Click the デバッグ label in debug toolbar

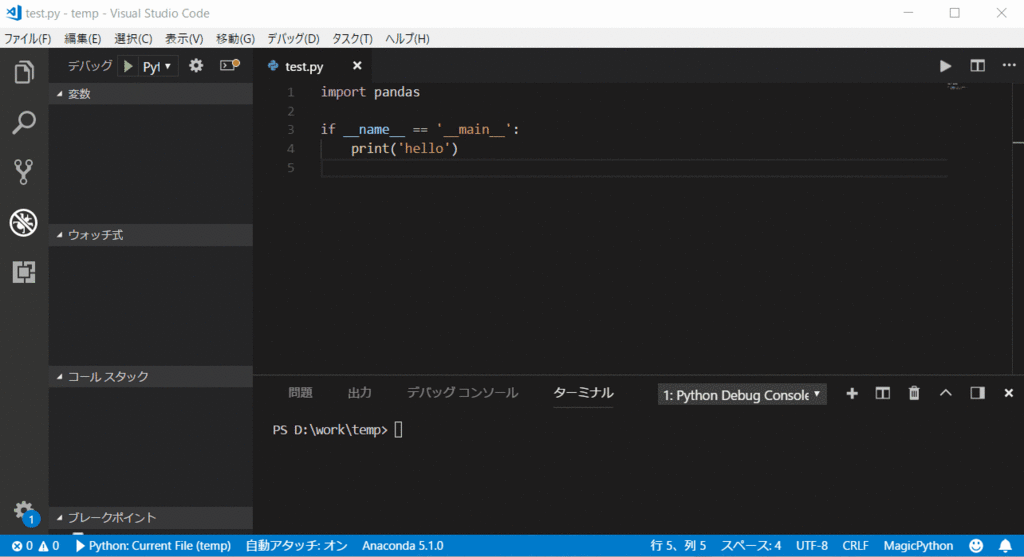pos(89,66)
